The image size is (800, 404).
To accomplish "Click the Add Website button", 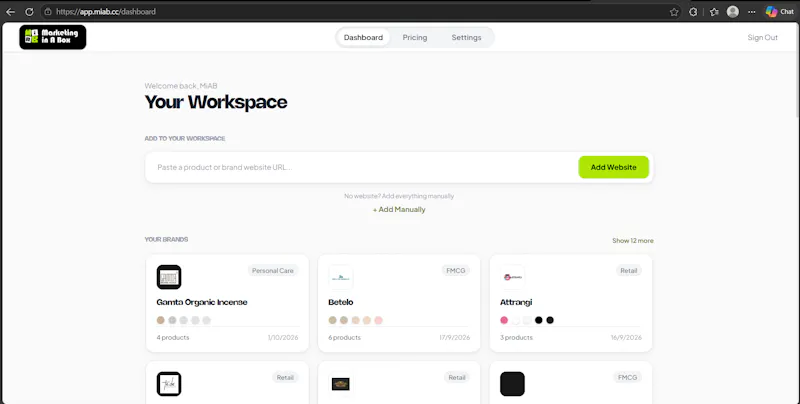I will coord(613,167).
